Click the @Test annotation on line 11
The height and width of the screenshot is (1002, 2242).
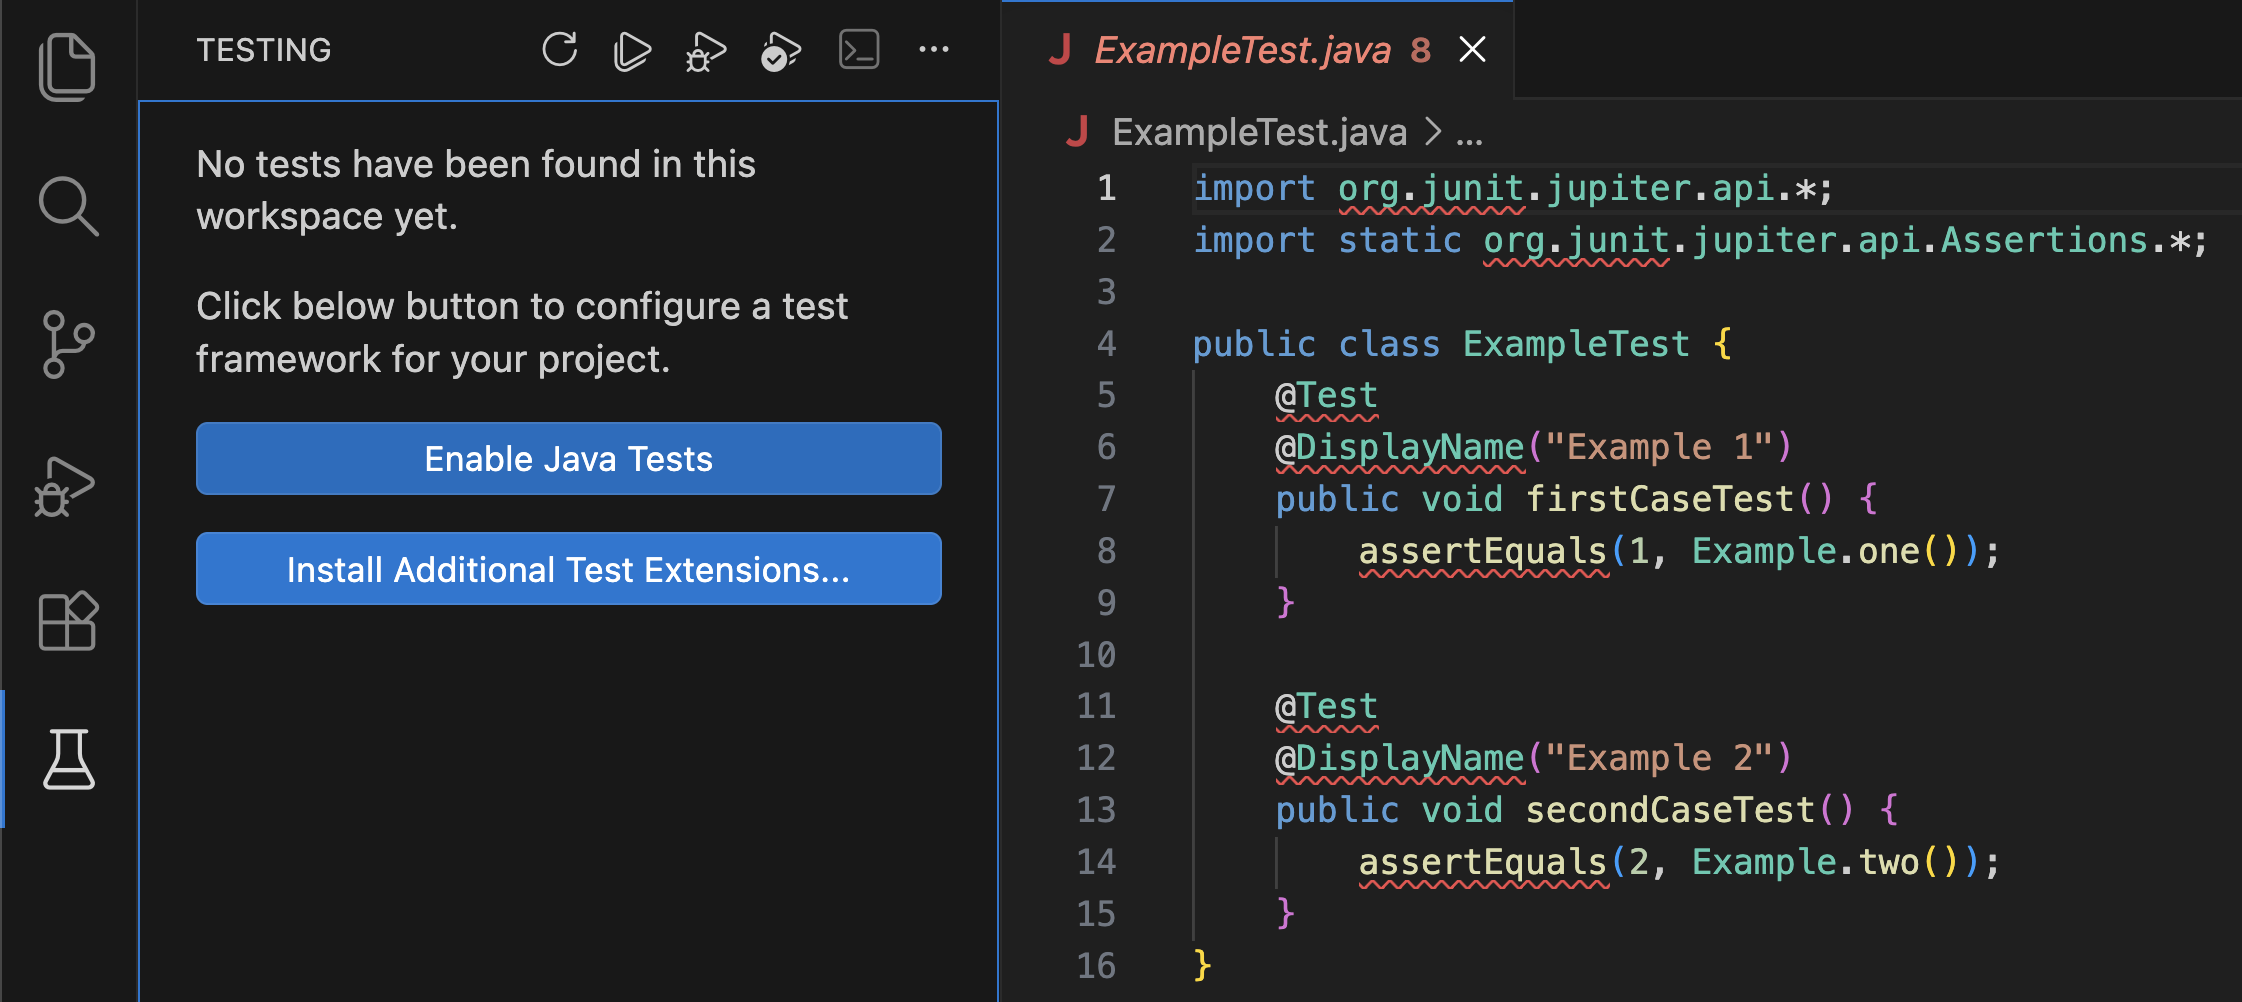tap(1326, 707)
